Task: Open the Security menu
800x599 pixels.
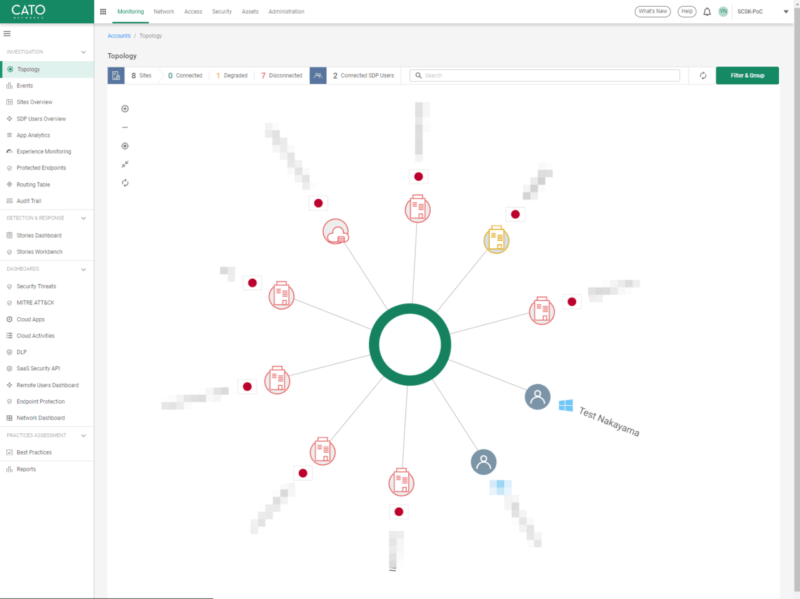Action: coord(222,11)
